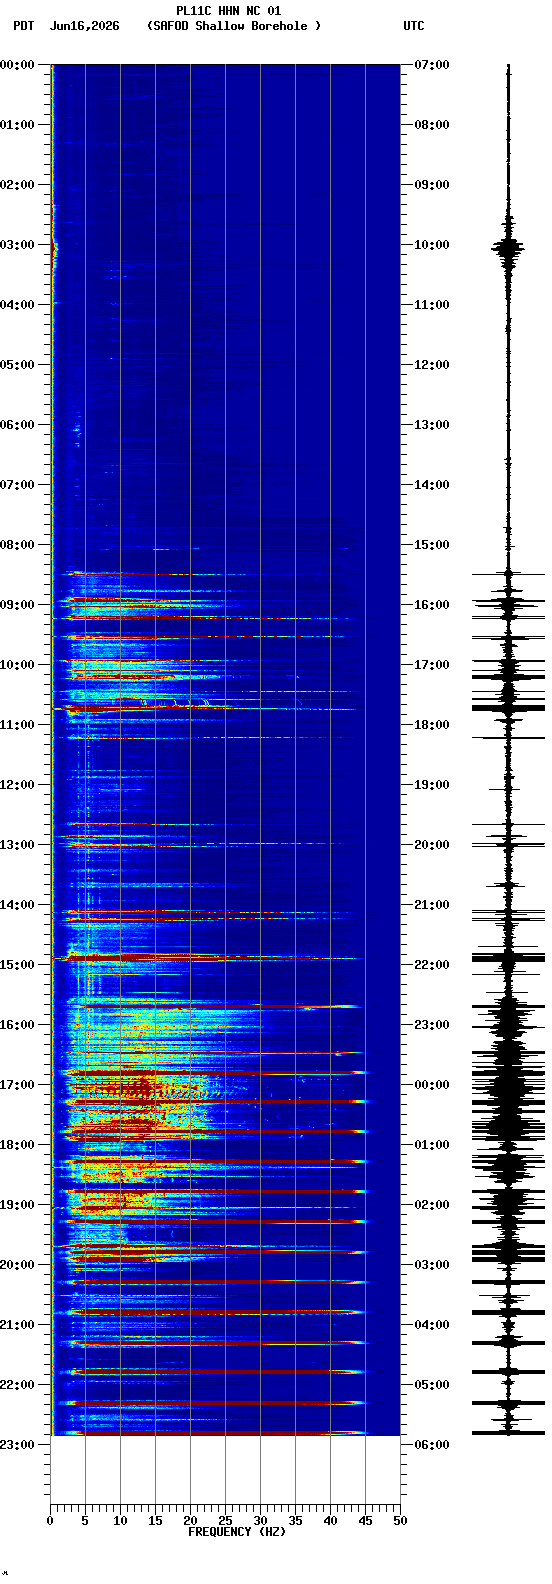Click the 'FREQUENCY (HZ)' axis label
This screenshot has height=1584, width=552.
click(x=237, y=1532)
